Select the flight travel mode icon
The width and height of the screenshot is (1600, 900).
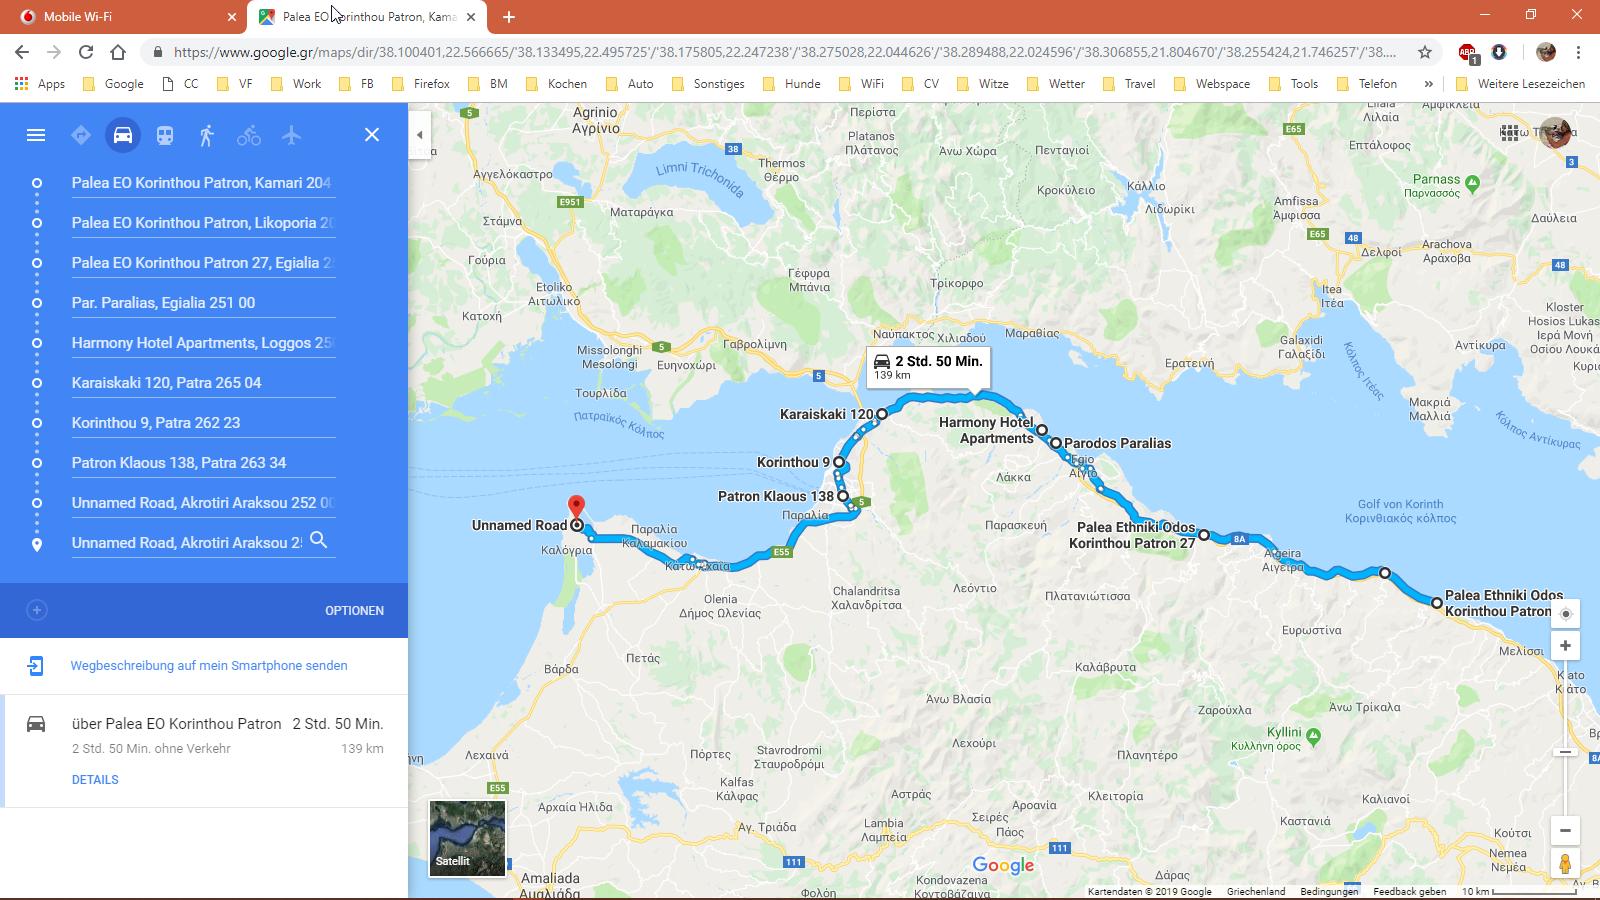click(291, 135)
